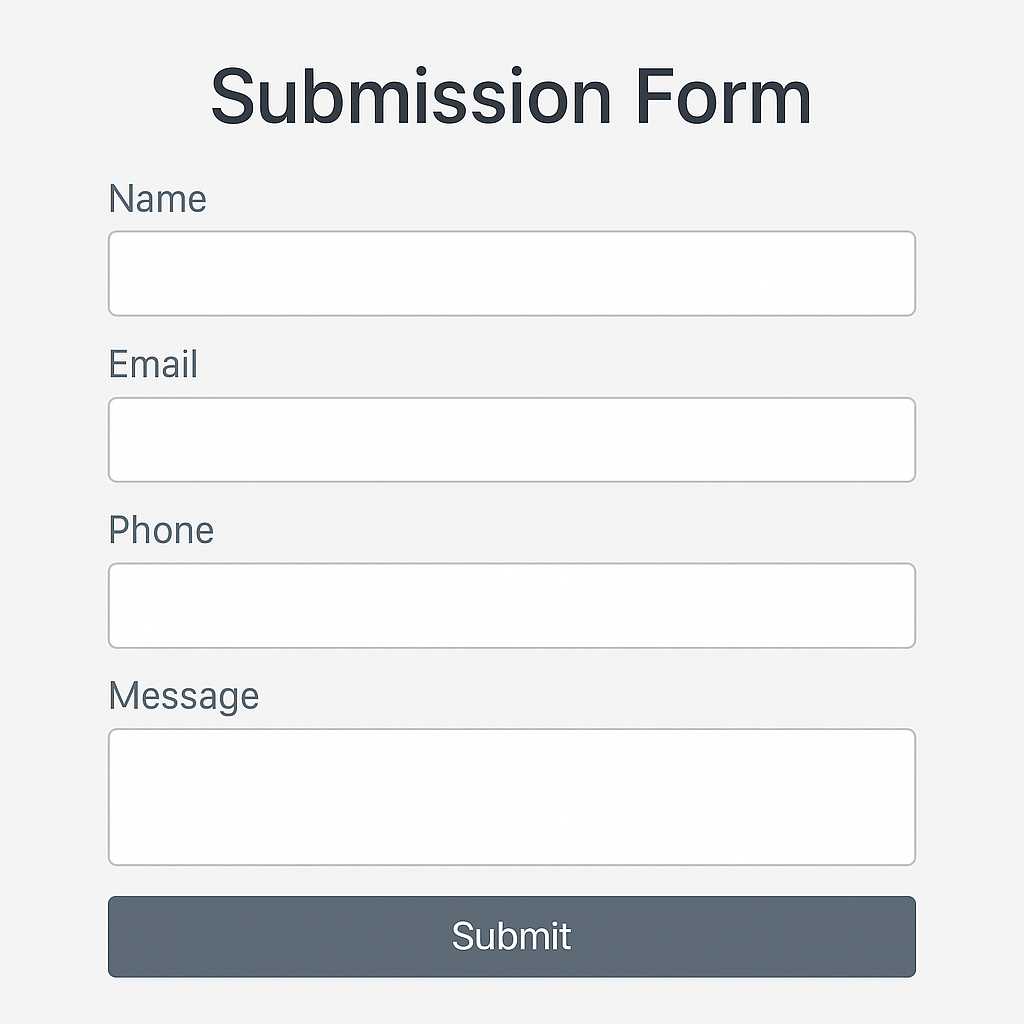The width and height of the screenshot is (1024, 1024).
Task: Send the form using Submit
Action: point(511,936)
